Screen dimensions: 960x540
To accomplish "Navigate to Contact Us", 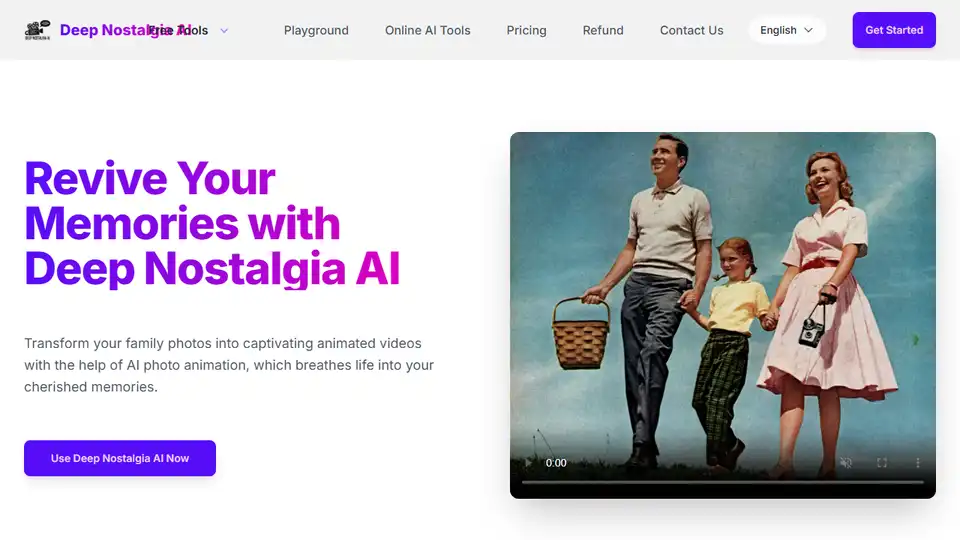I will point(691,30).
